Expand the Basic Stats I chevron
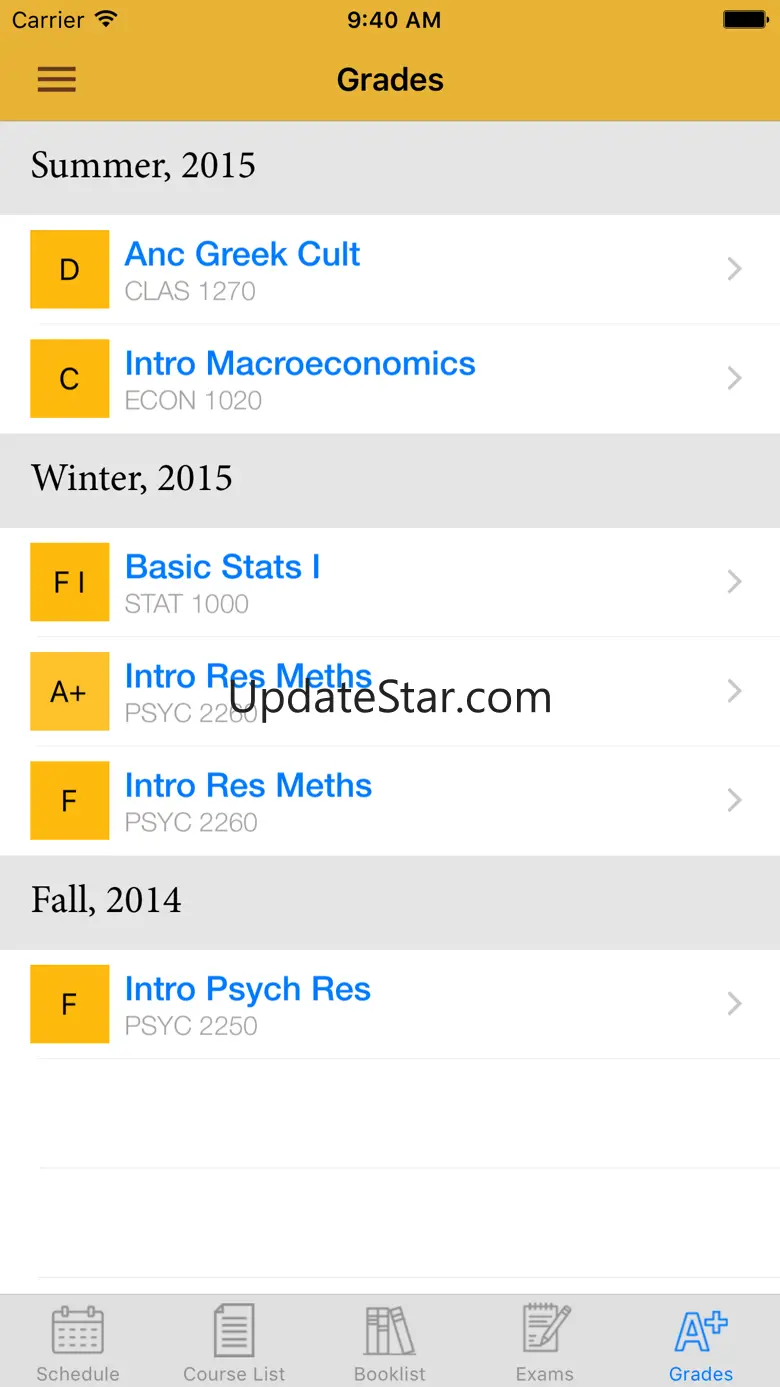 pos(735,582)
